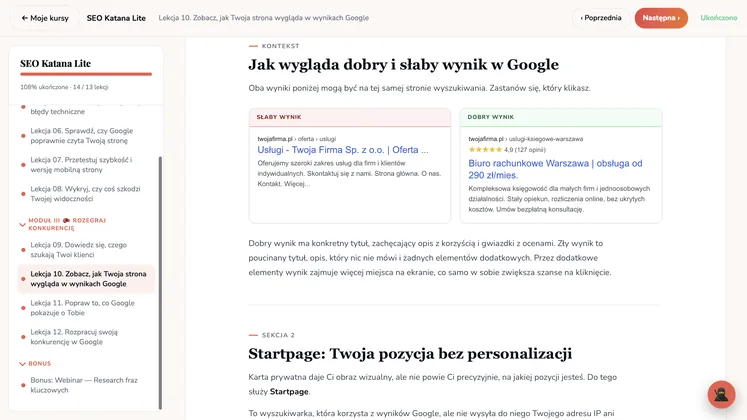The height and width of the screenshot is (420, 747).
Task: Click the breadcrumb lesson title in header
Action: click(x=263, y=18)
